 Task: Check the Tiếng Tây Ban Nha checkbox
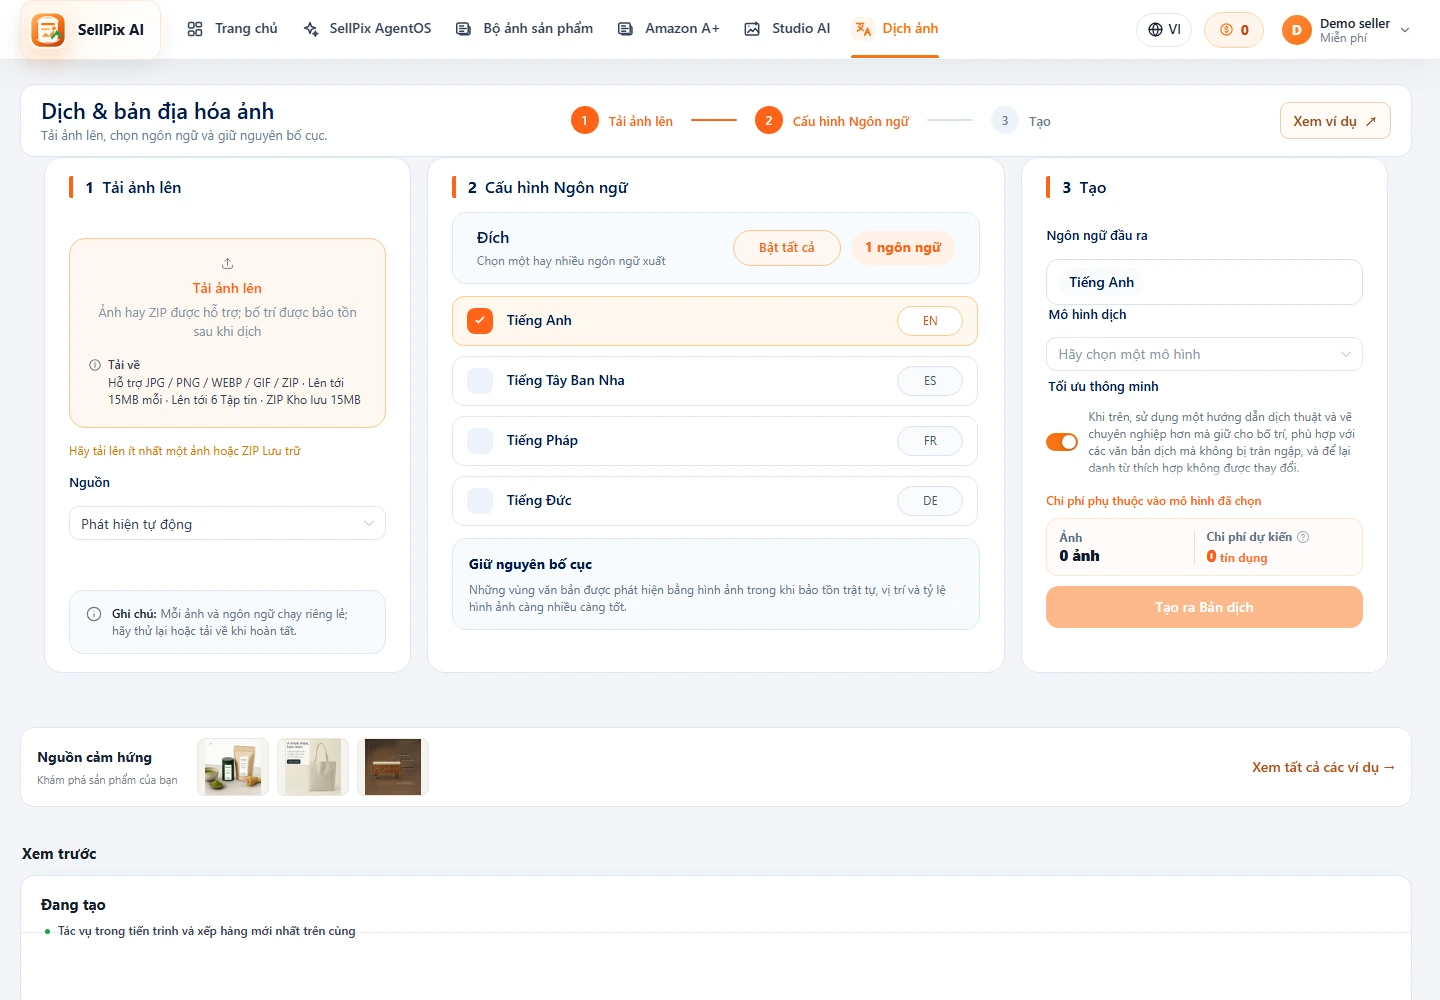pyautogui.click(x=480, y=381)
